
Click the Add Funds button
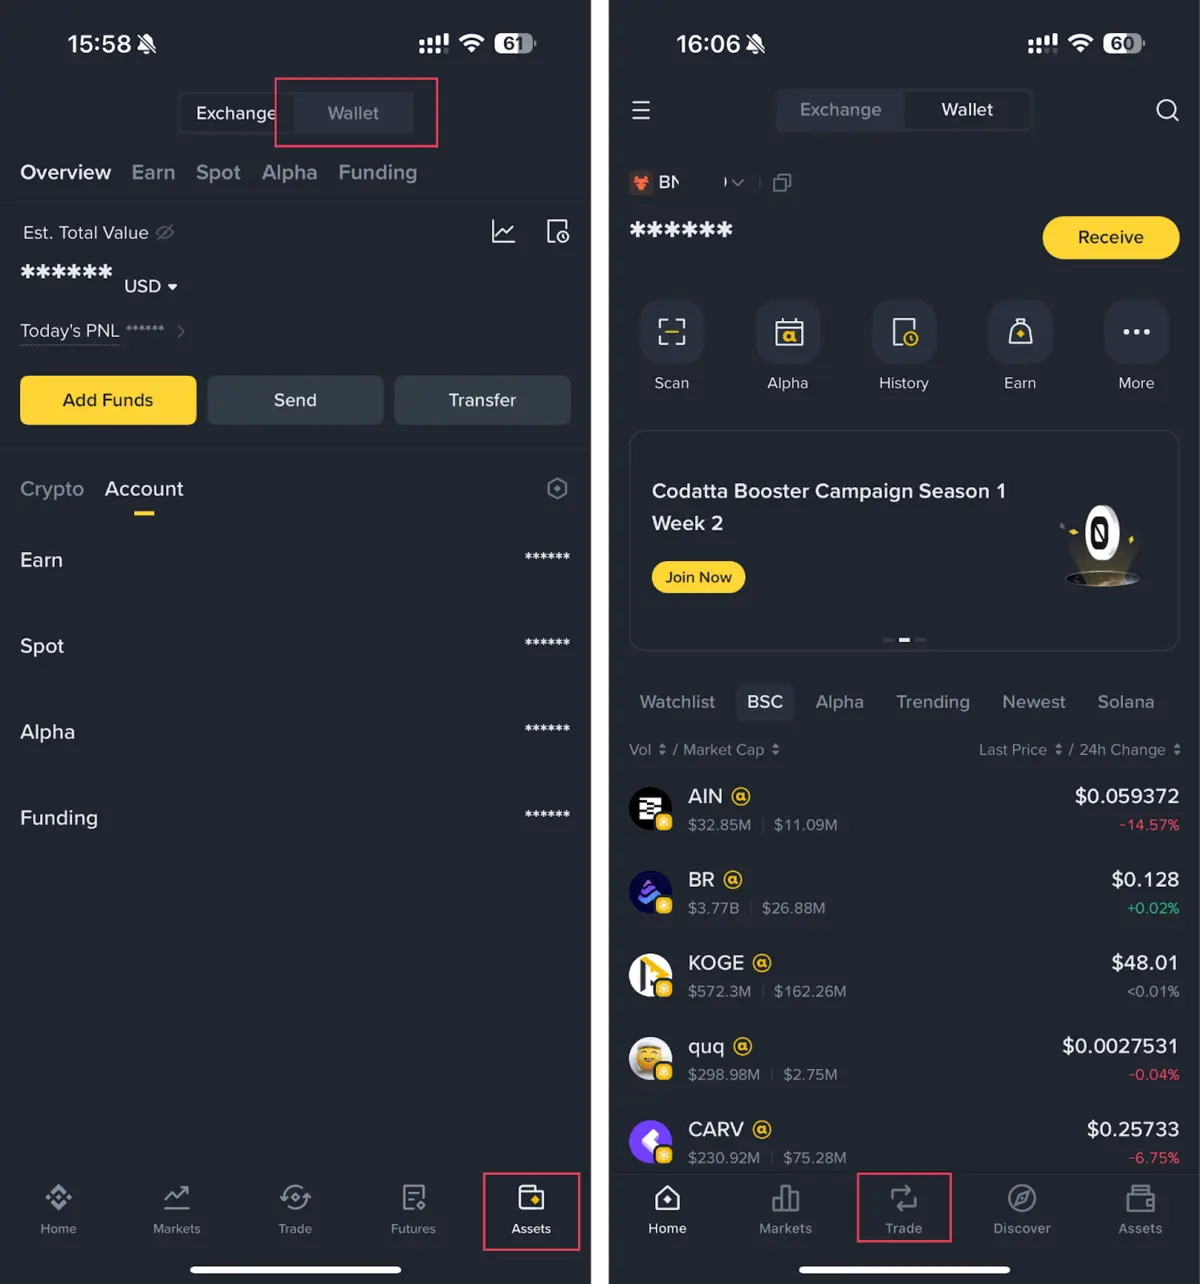pos(108,400)
